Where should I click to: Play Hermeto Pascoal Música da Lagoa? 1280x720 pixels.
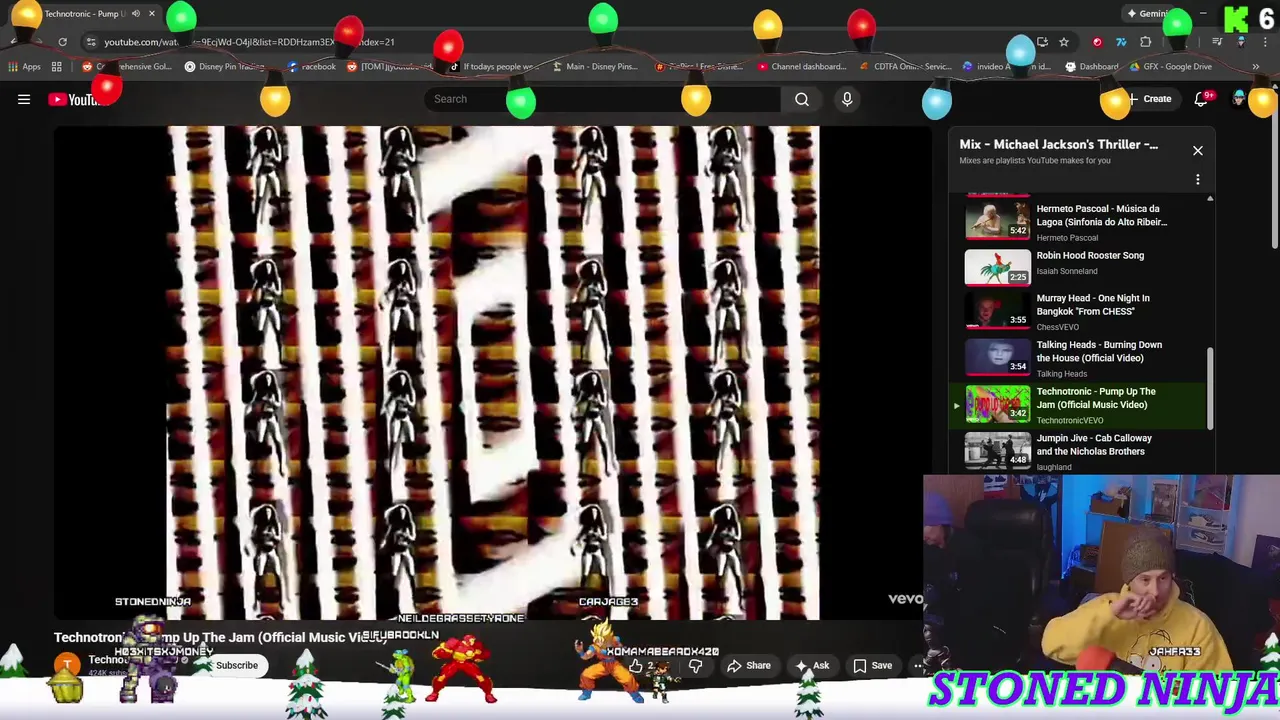tap(1082, 222)
